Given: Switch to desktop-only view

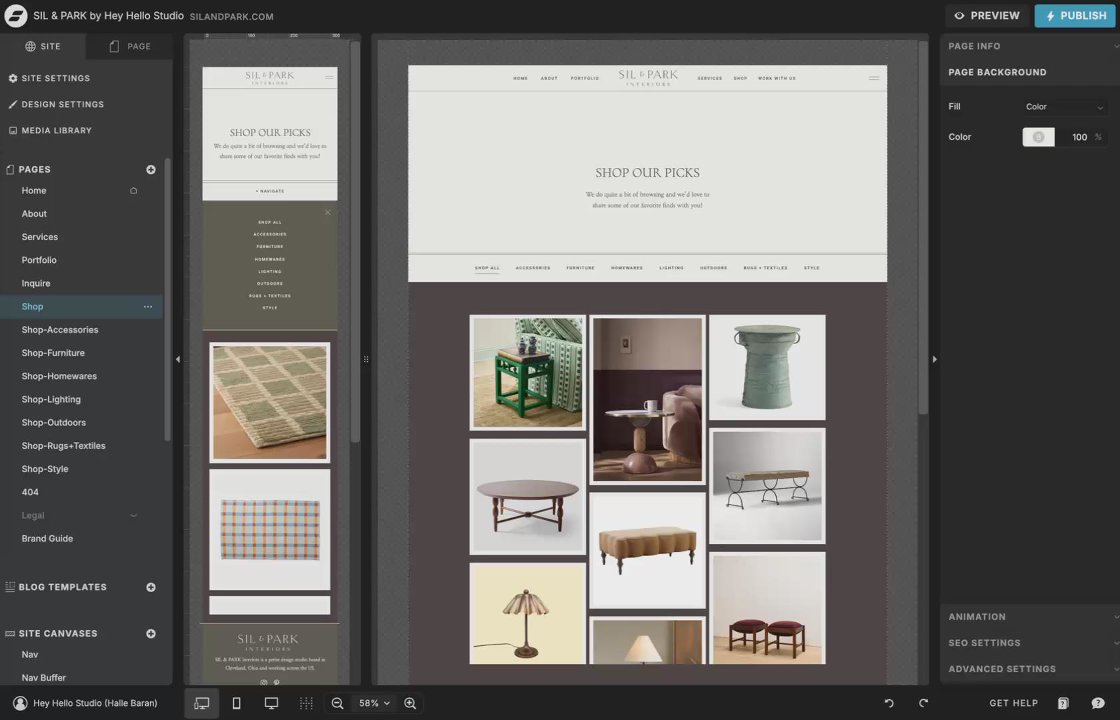Looking at the screenshot, I should (x=271, y=704).
